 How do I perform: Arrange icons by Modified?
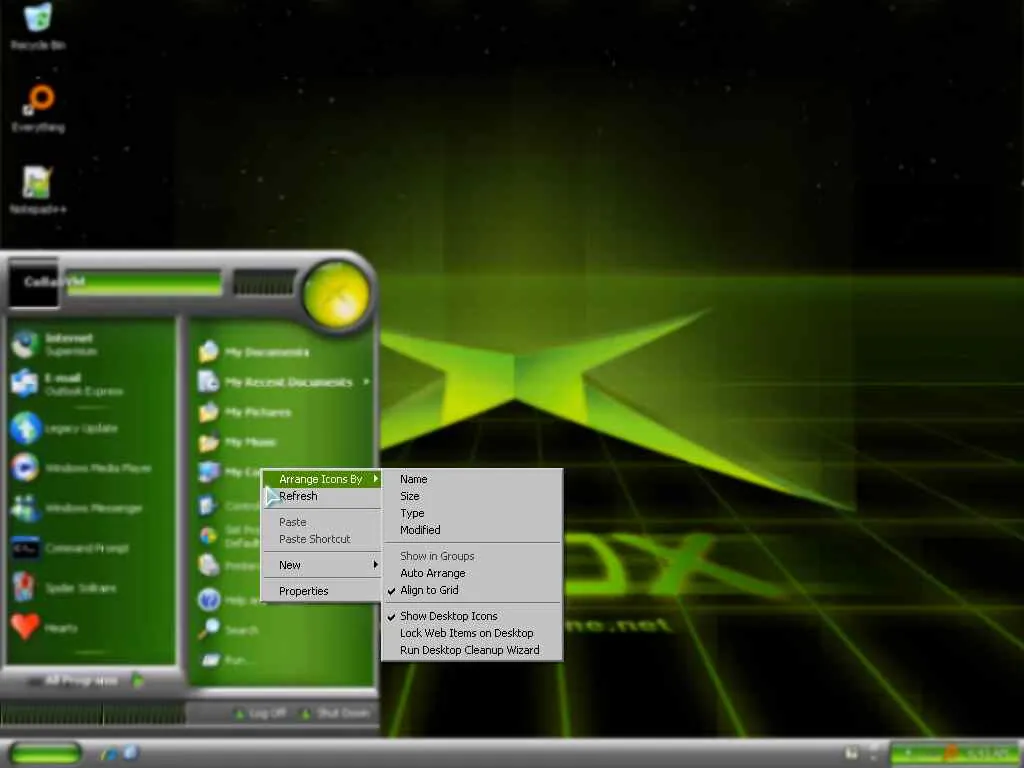tap(472, 530)
